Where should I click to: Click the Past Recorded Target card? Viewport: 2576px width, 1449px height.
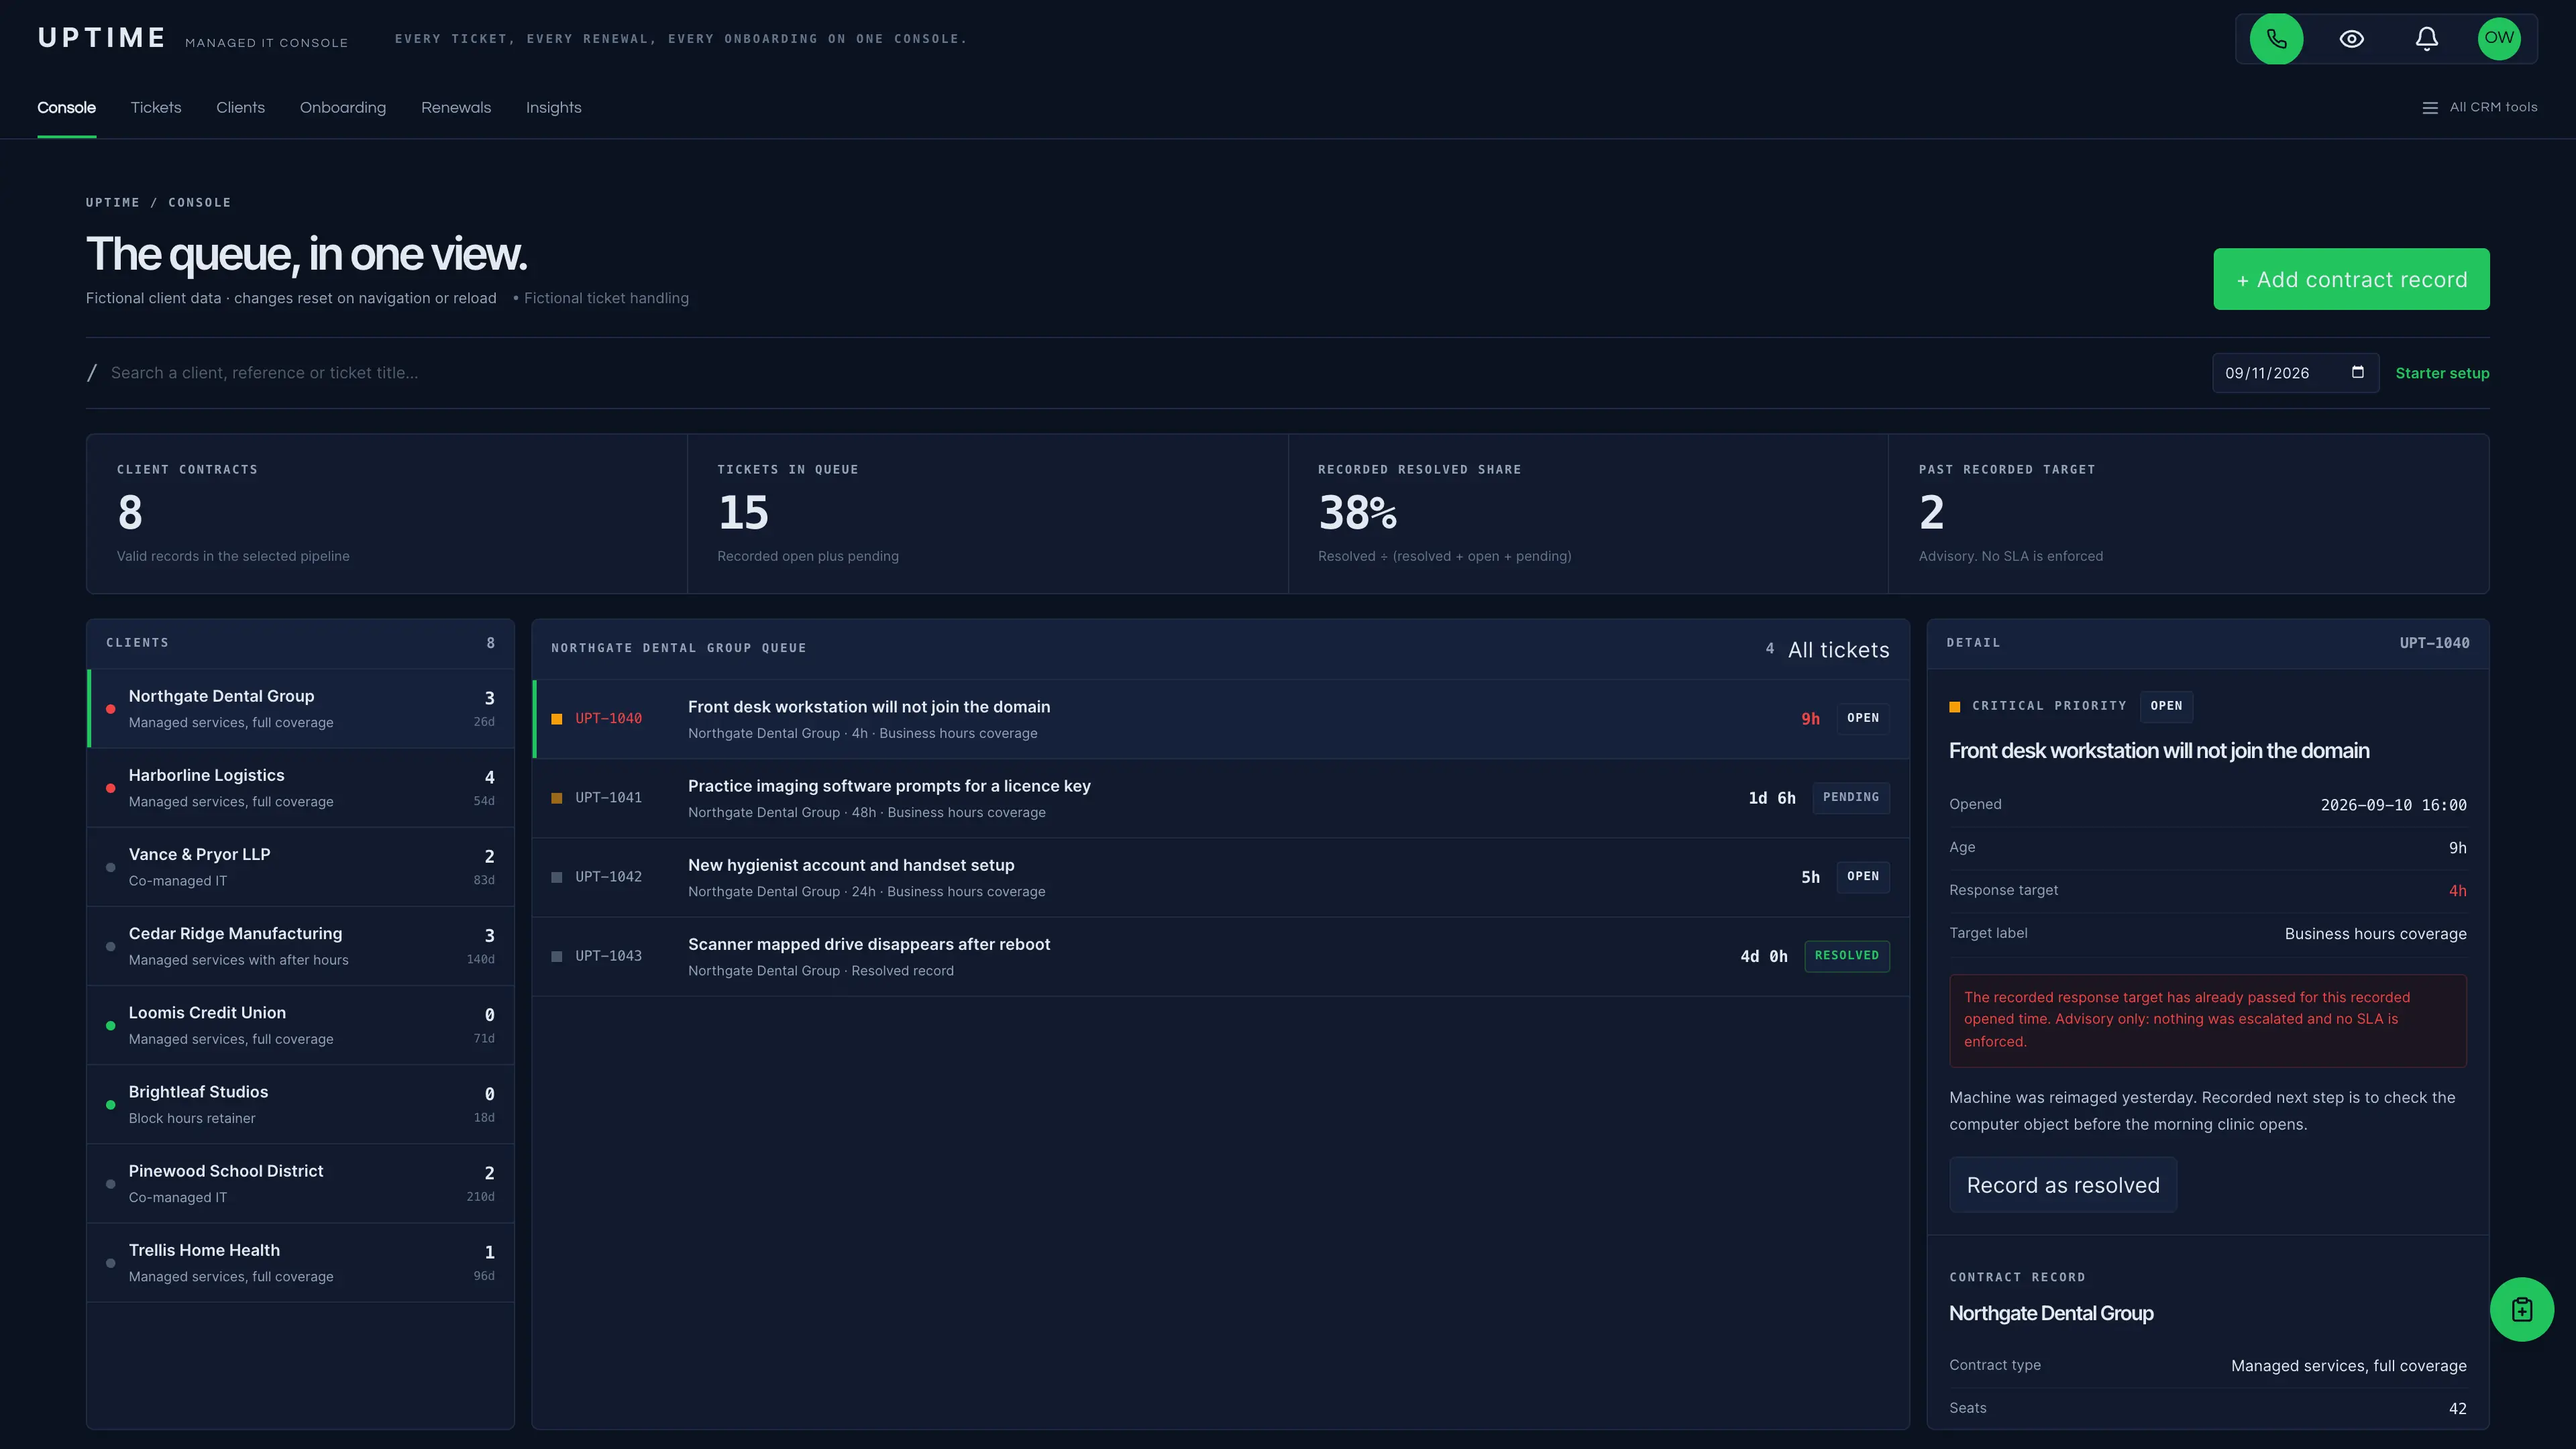coord(2188,513)
